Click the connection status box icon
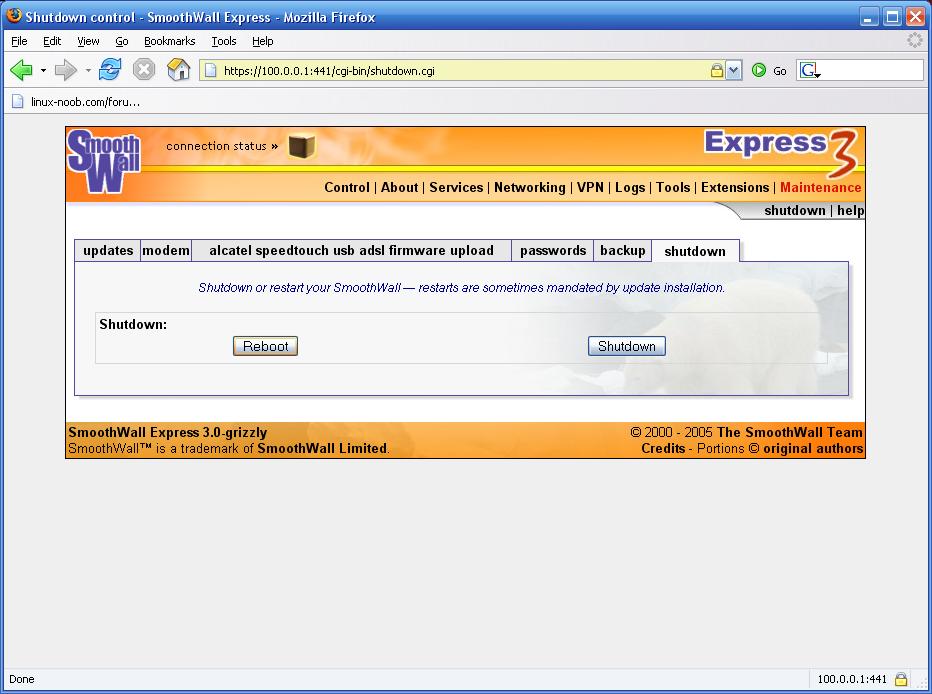Viewport: 932px width, 694px height. pyautogui.click(x=301, y=146)
